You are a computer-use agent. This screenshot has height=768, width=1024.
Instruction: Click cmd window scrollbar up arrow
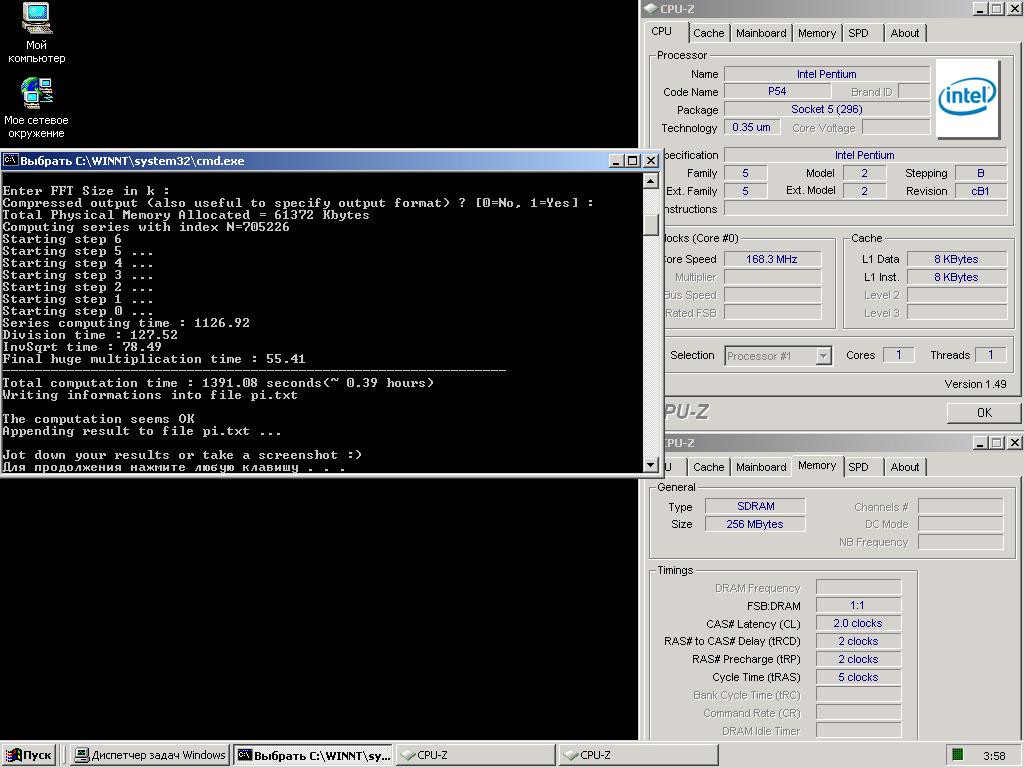click(650, 181)
